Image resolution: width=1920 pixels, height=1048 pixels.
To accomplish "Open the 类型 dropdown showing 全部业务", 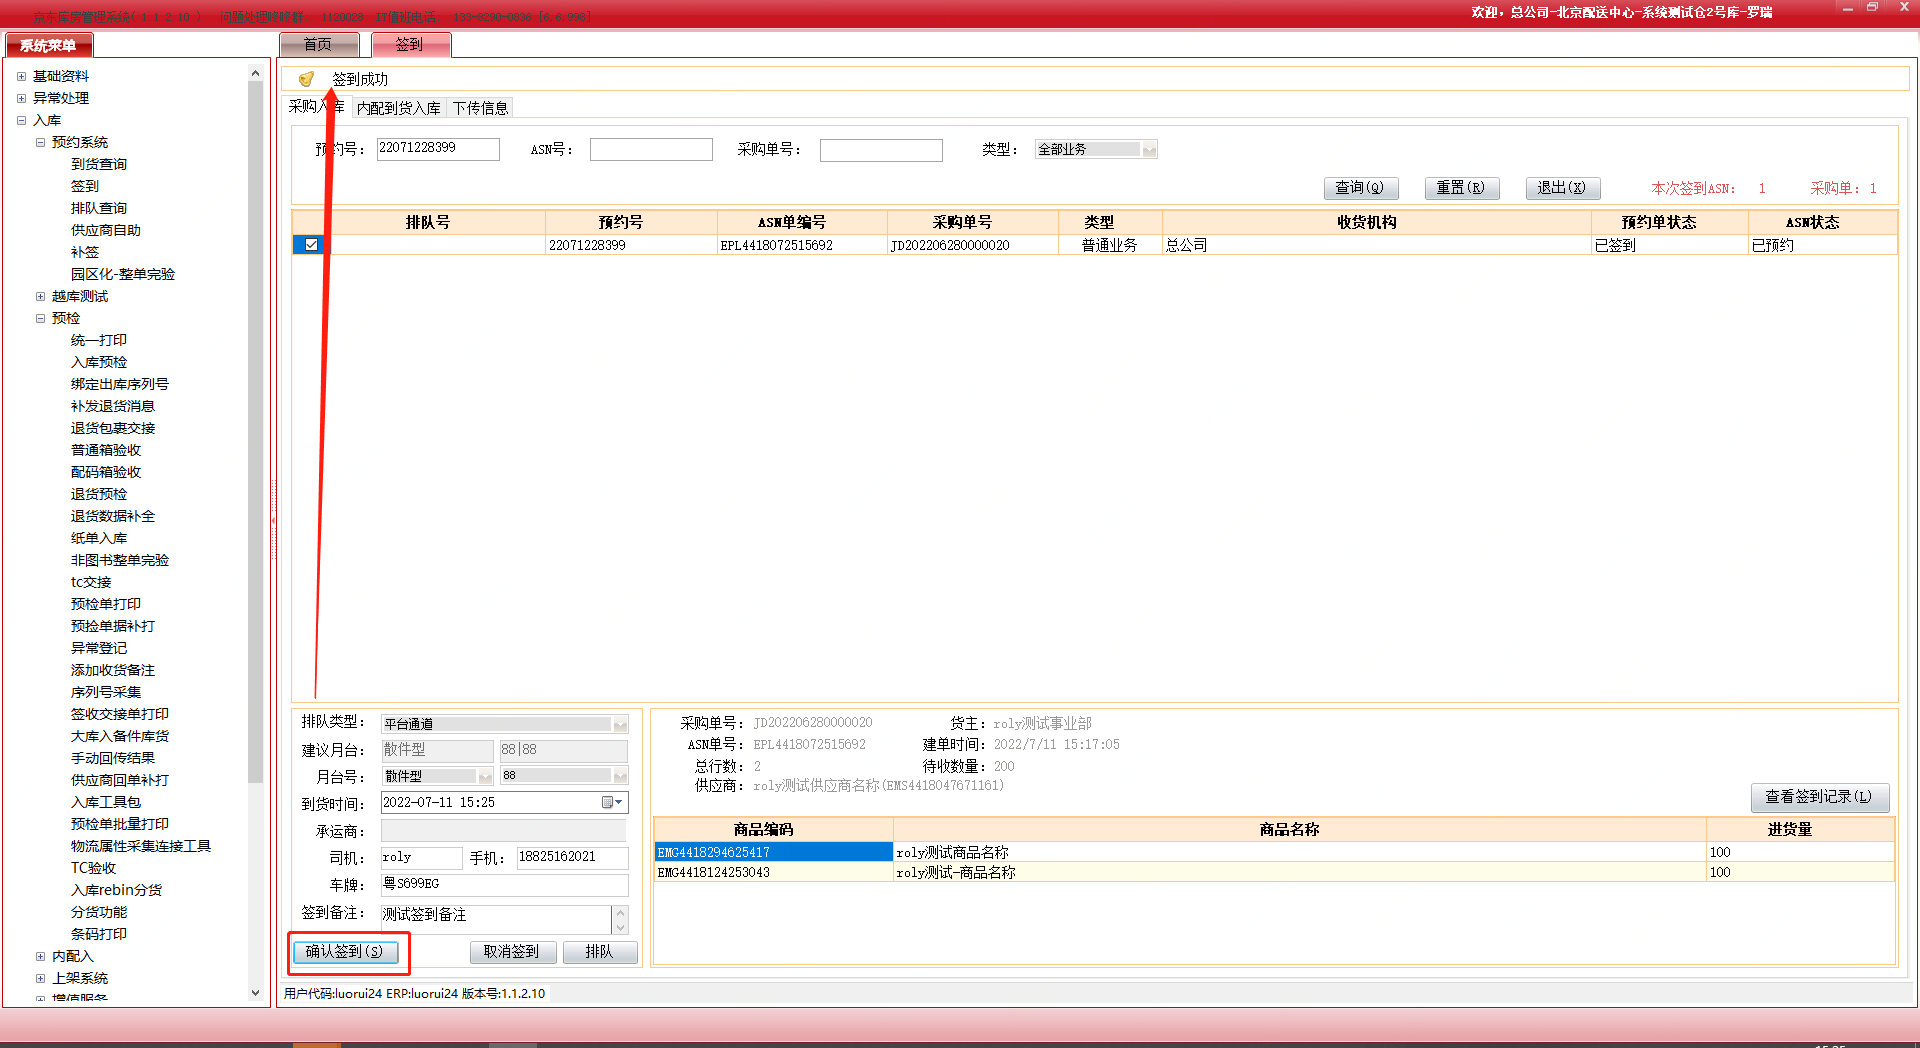I will 1149,150.
